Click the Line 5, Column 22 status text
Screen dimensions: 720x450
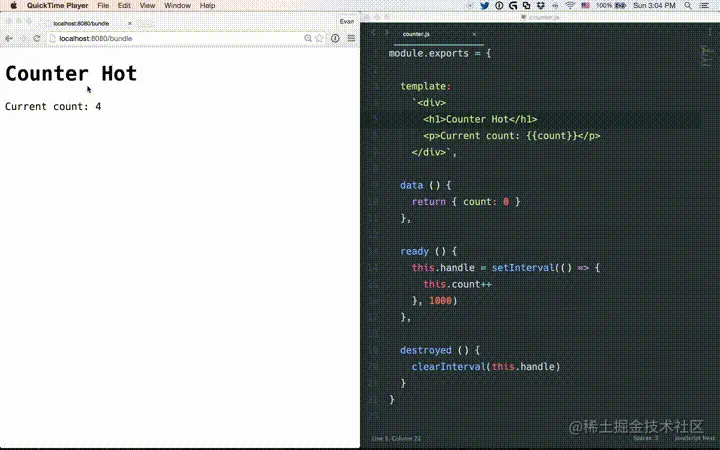396,439
